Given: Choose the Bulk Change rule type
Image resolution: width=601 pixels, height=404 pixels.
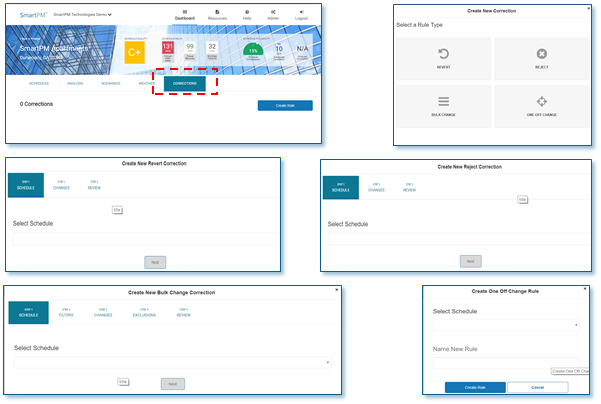Looking at the screenshot, I should pos(443,106).
